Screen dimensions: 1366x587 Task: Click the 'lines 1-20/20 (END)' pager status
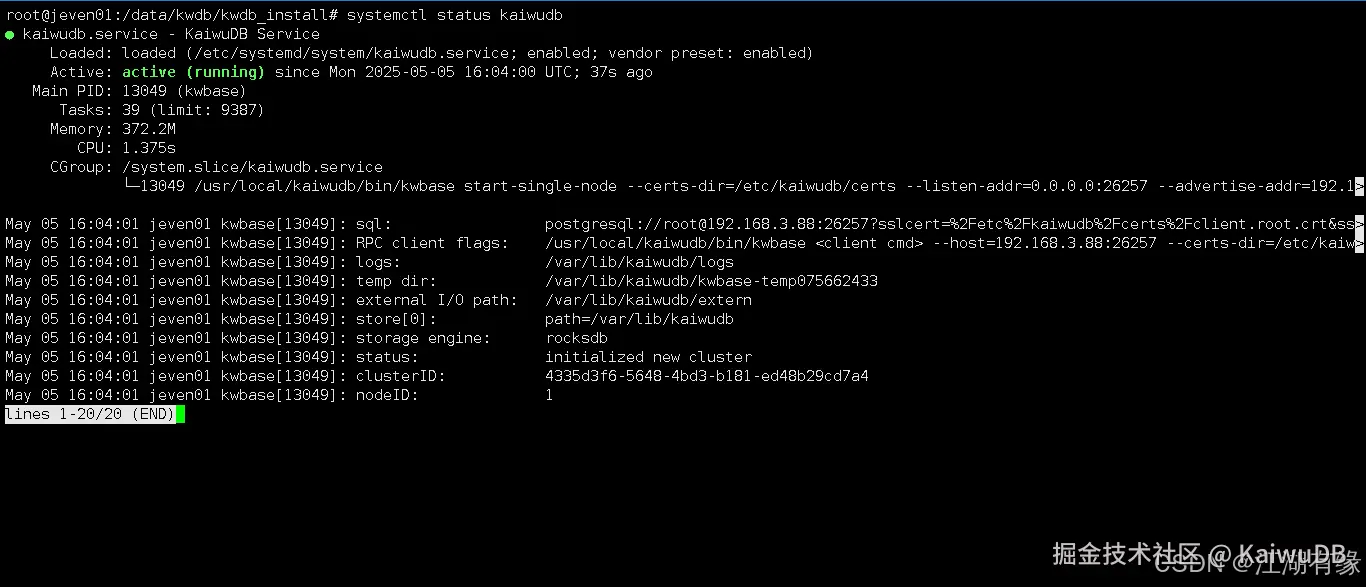(90, 414)
